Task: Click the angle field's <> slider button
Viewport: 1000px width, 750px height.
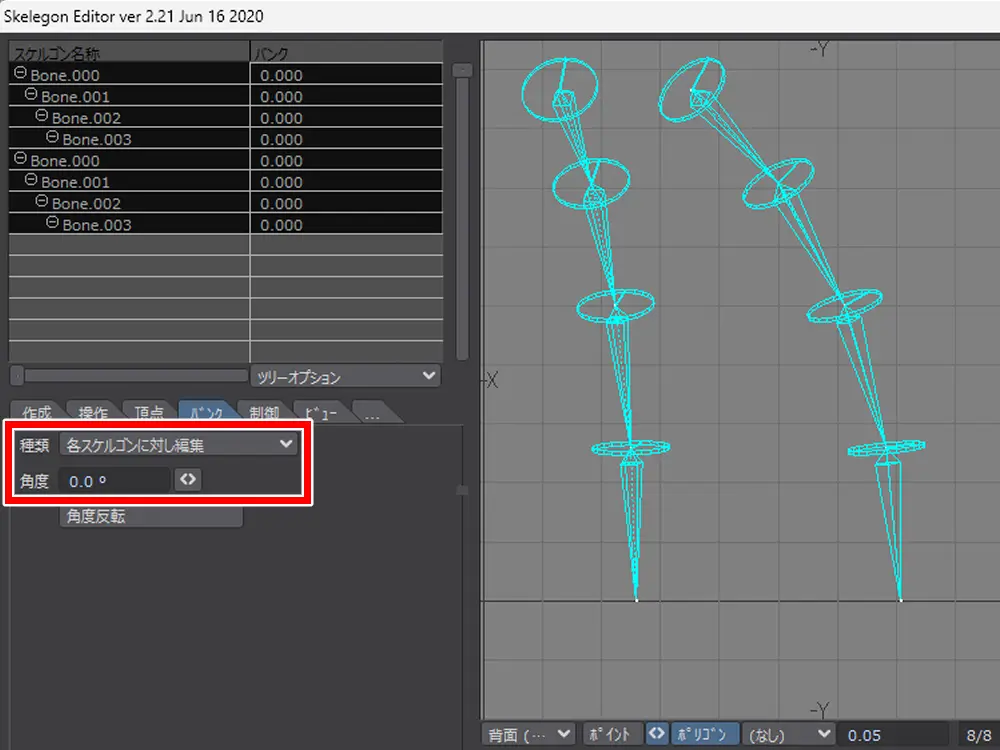Action: 187,480
